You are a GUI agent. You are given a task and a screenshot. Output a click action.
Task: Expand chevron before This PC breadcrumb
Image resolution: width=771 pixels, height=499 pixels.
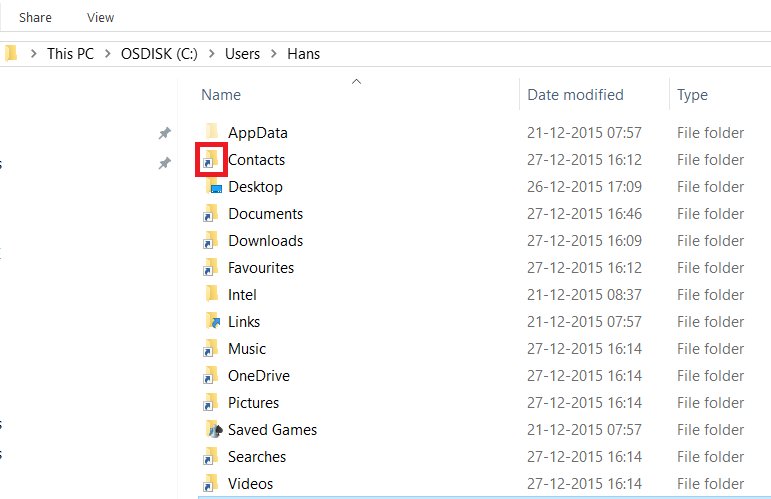[33, 54]
